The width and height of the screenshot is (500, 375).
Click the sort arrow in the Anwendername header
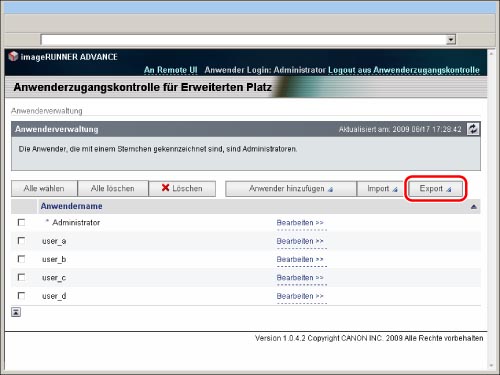pos(473,207)
